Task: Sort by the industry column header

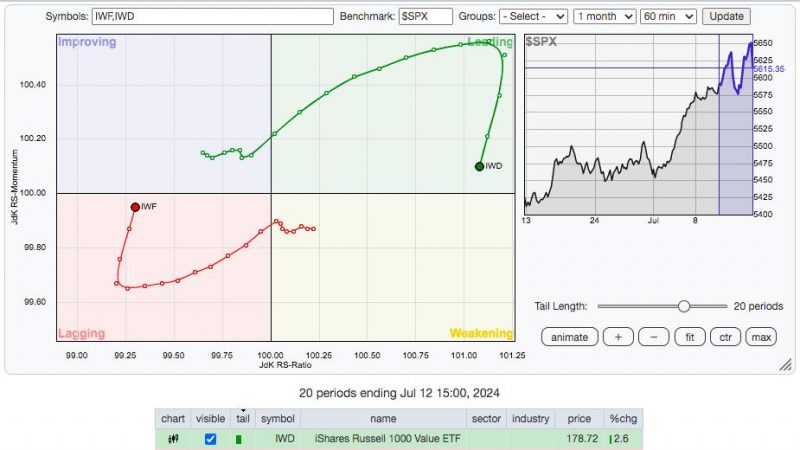Action: point(531,419)
